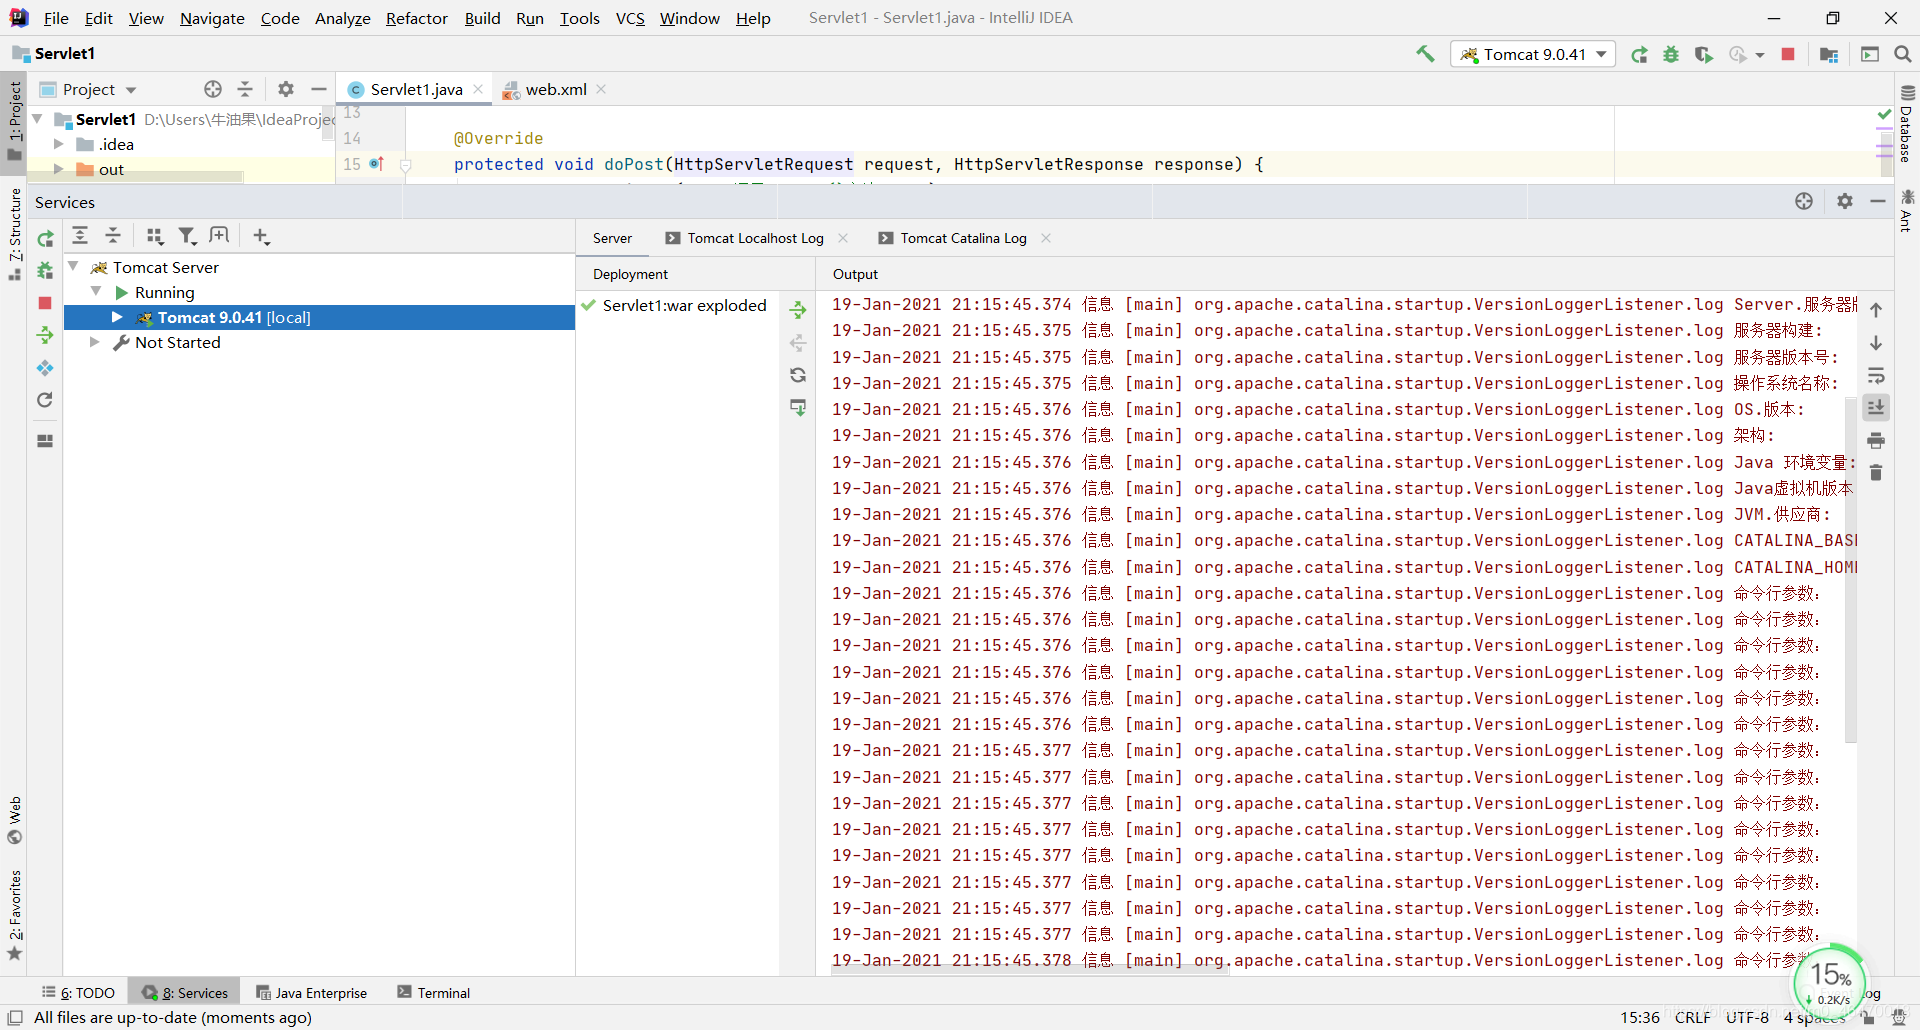Click the Refresh deployment icon
Viewport: 1920px width, 1030px height.
[x=798, y=375]
